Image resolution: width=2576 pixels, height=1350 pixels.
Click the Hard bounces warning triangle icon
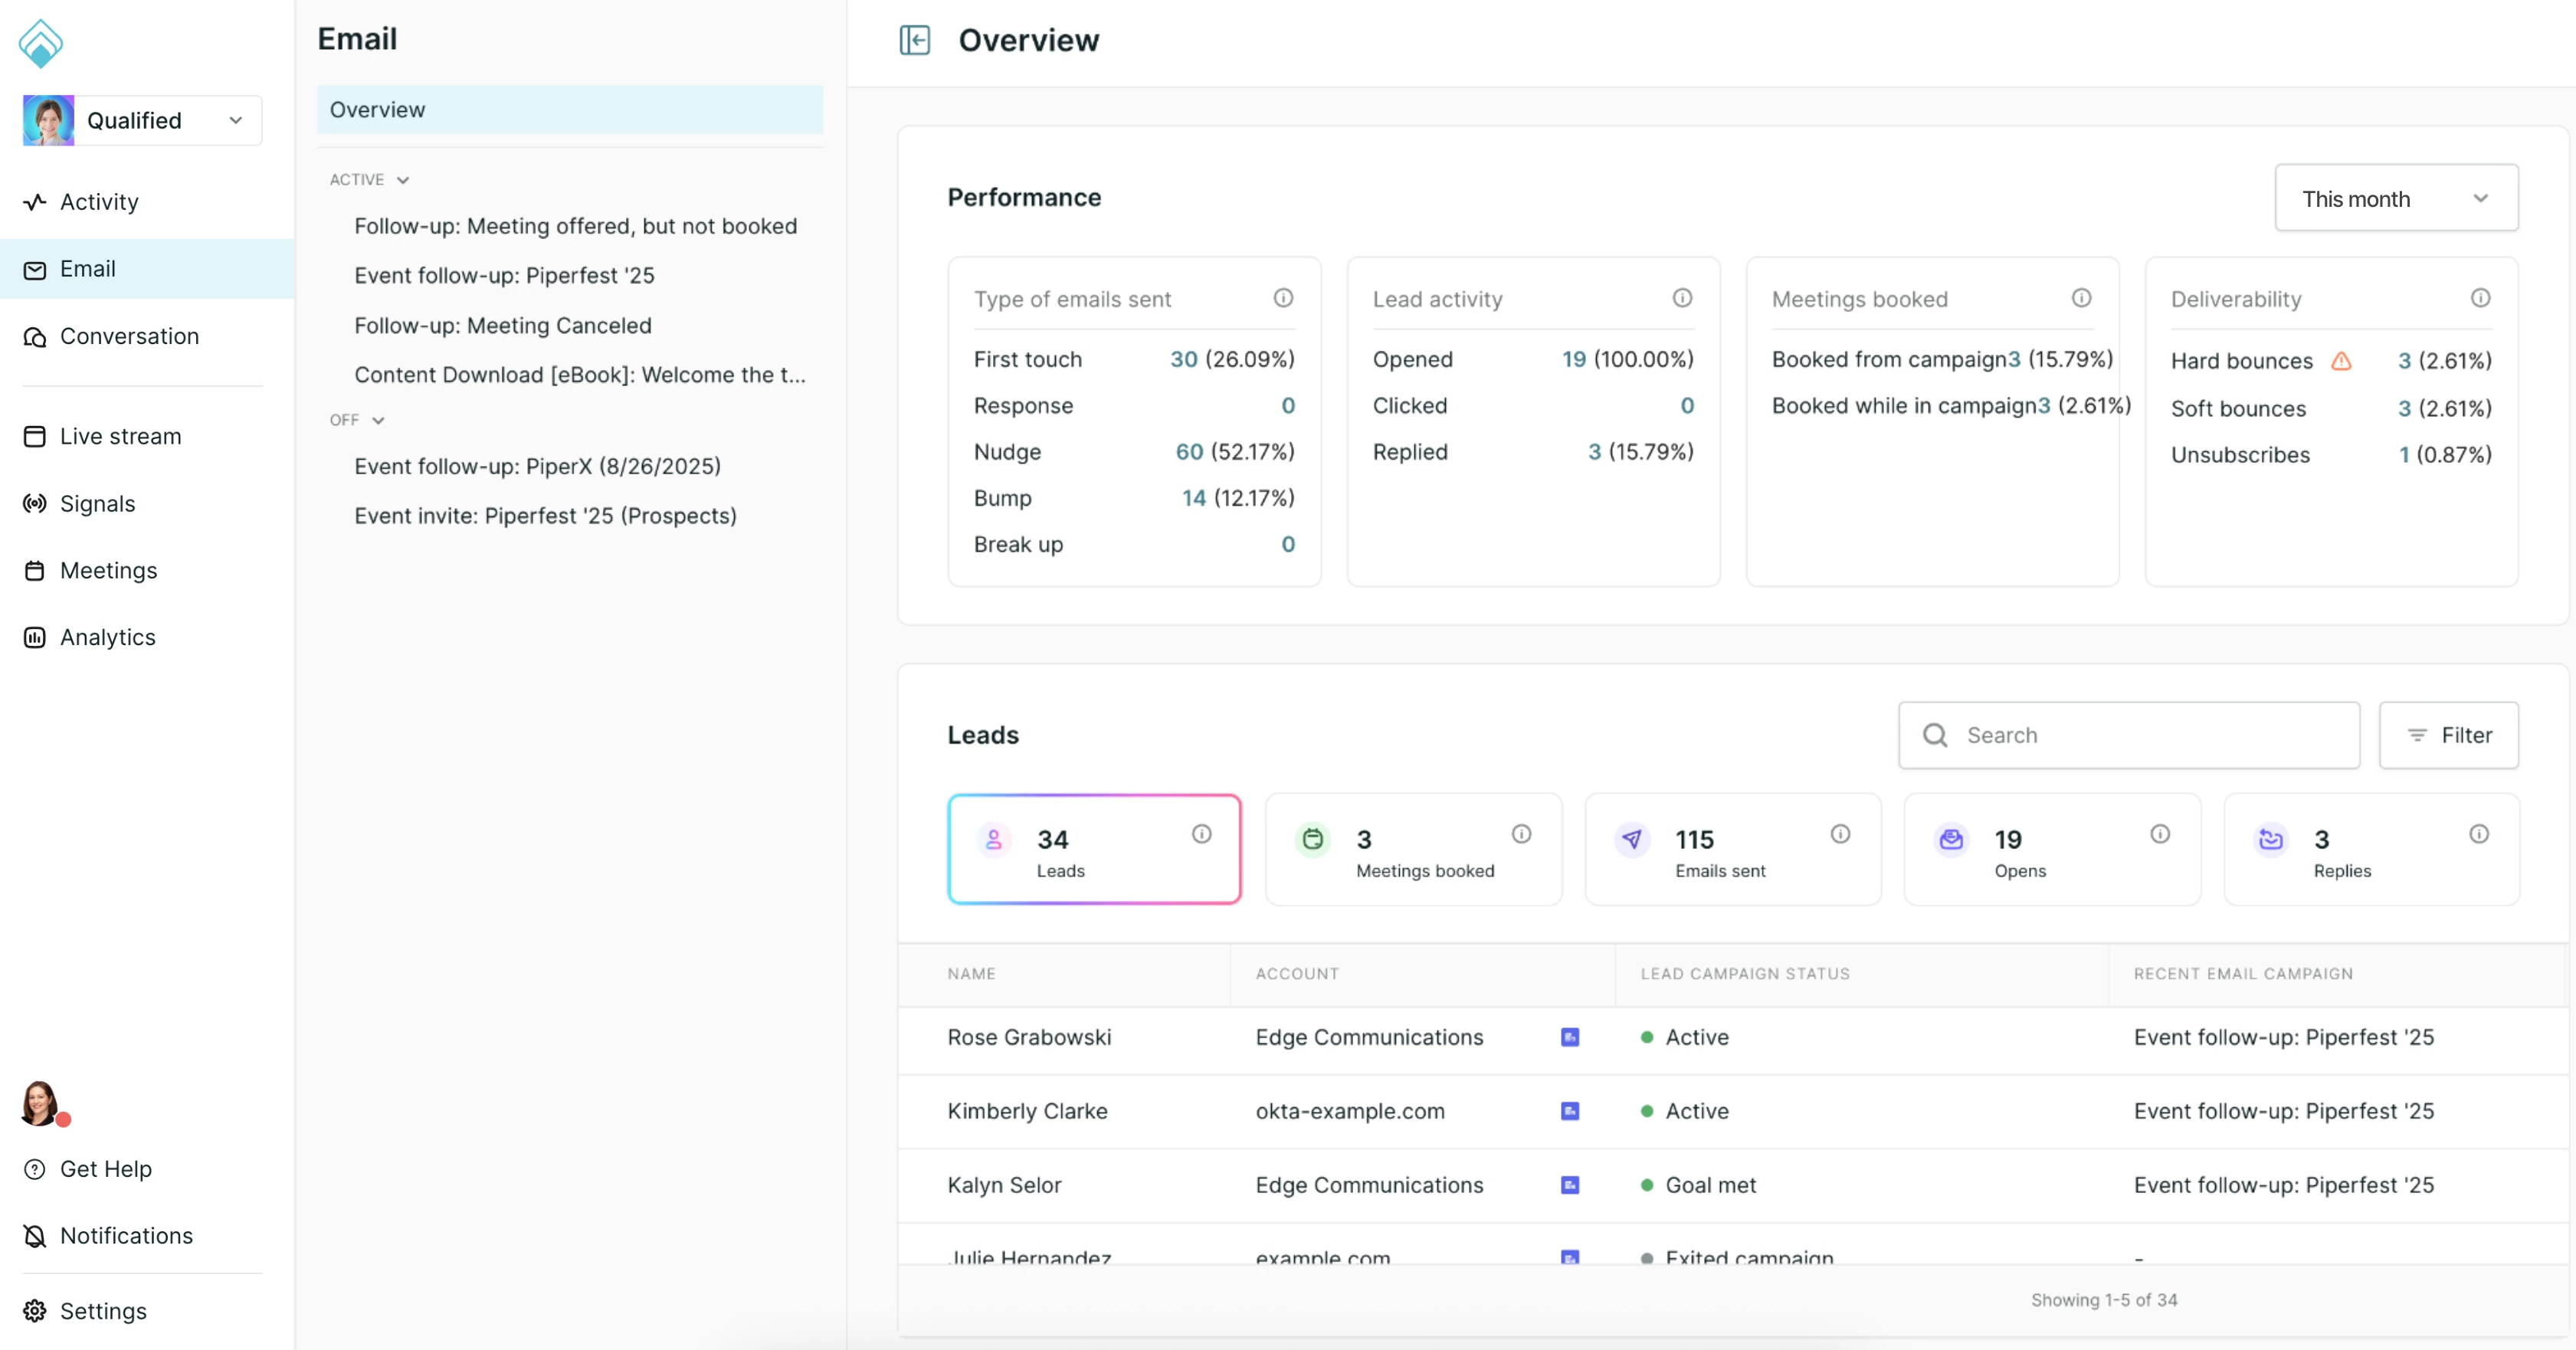point(2341,361)
